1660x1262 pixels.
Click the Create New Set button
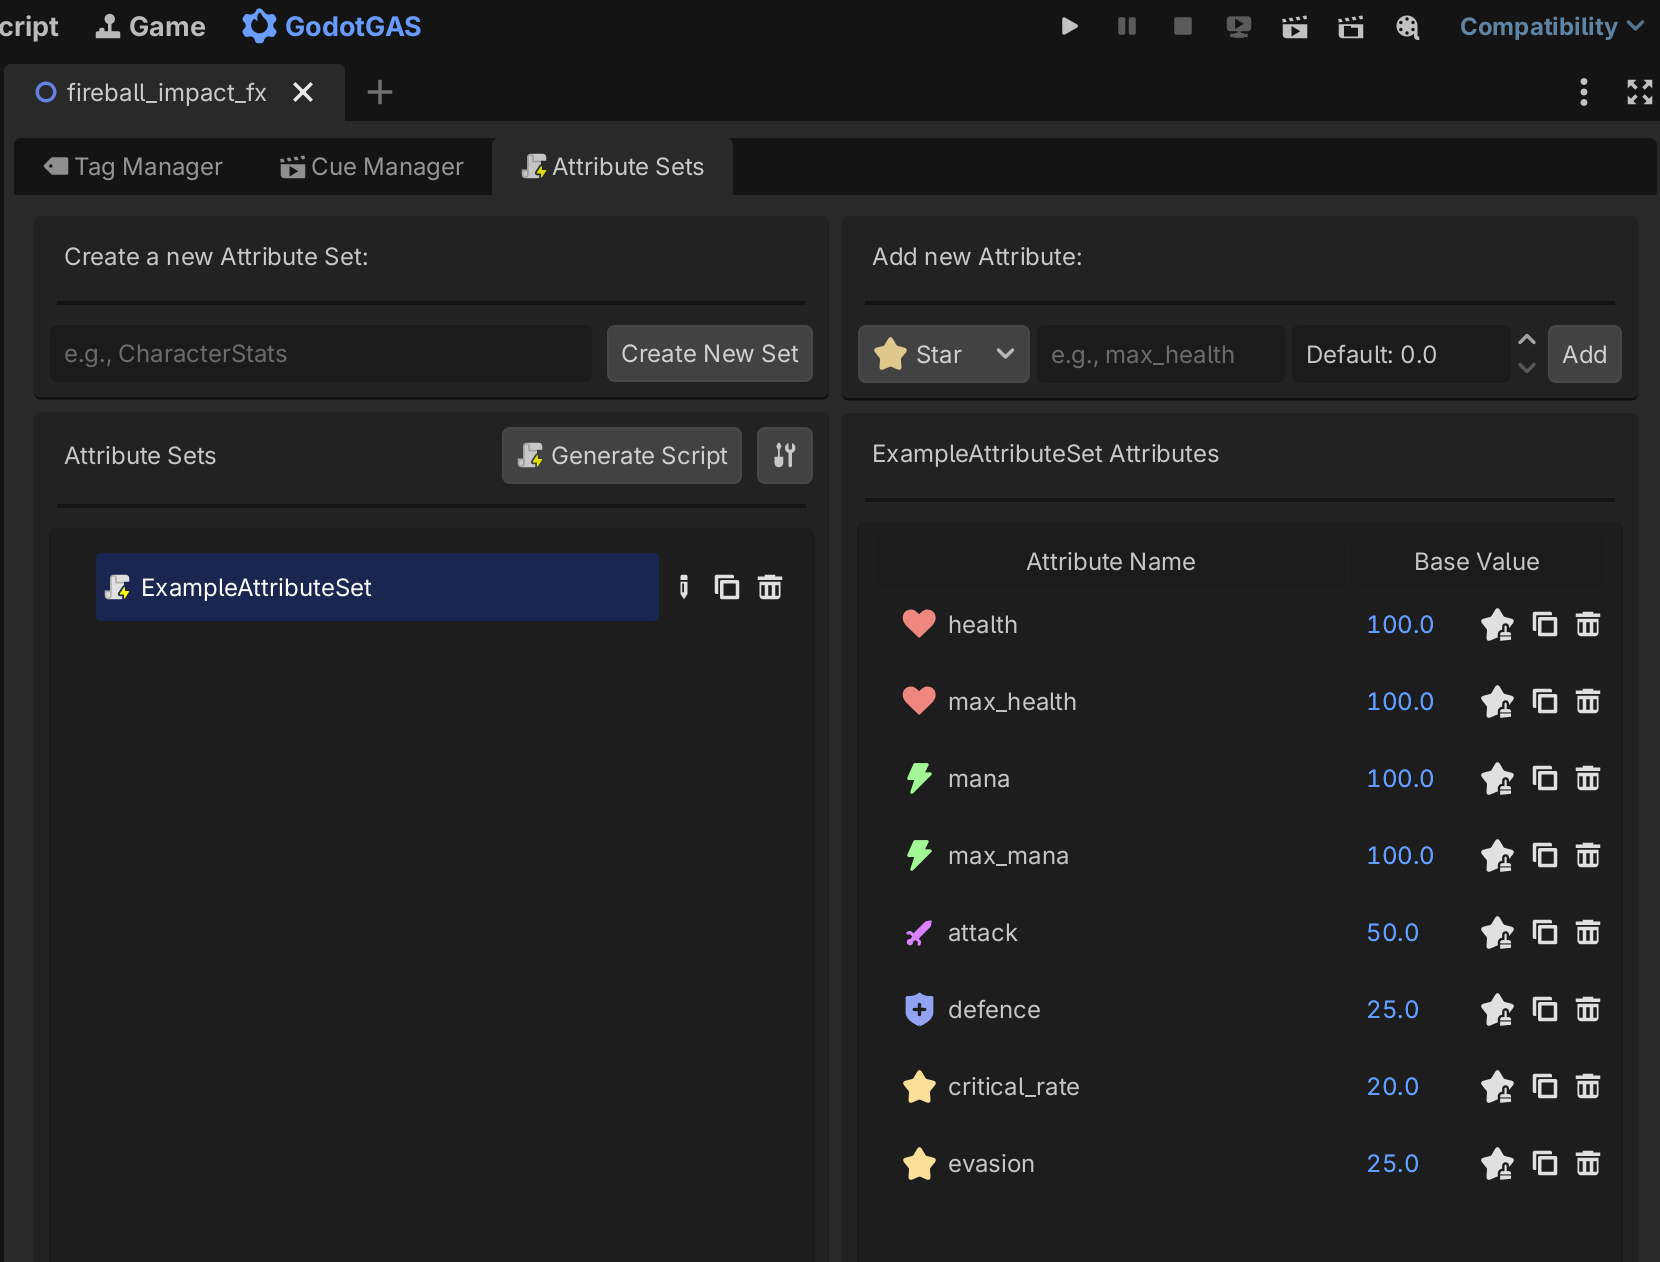[710, 354]
